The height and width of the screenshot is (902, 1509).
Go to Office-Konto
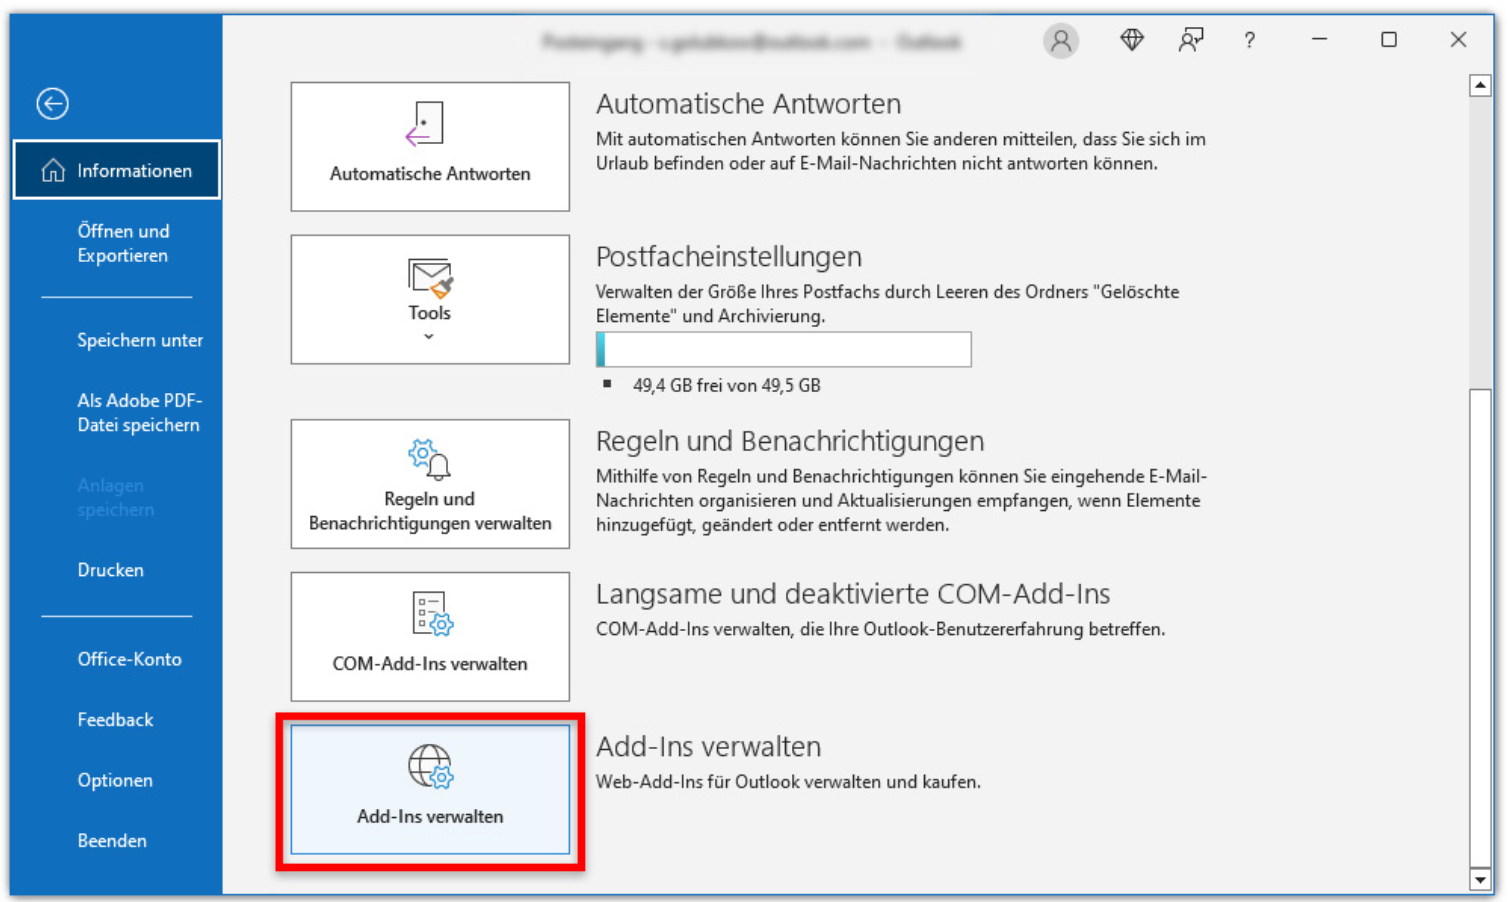coord(129,659)
